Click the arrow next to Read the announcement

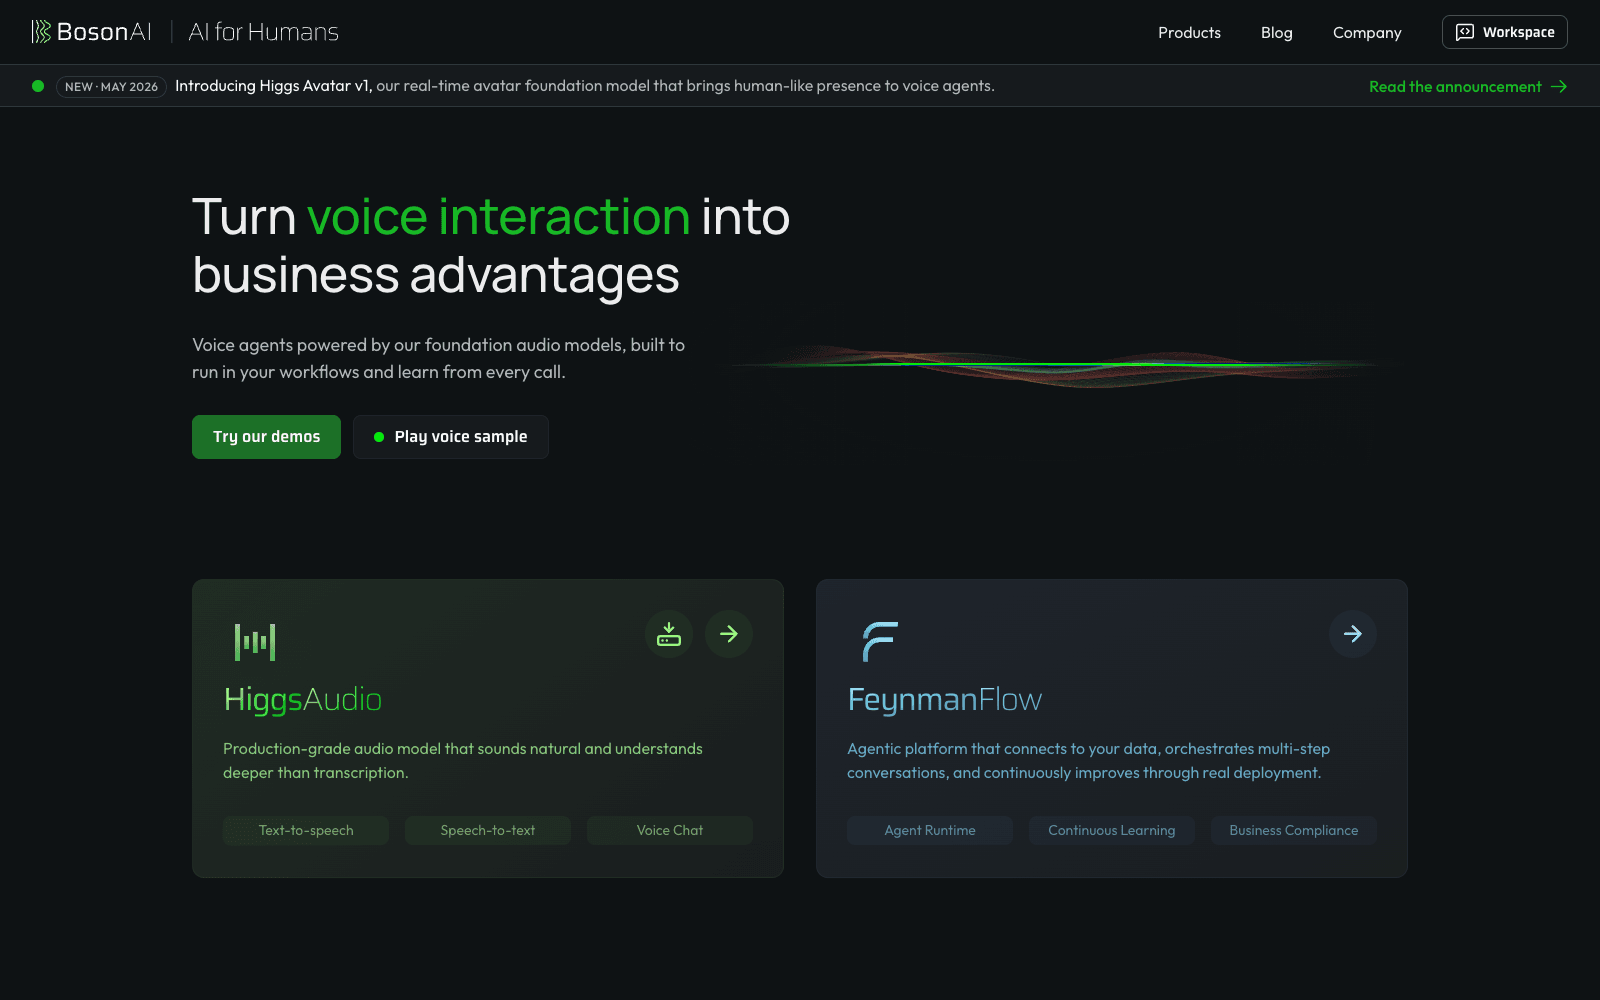(x=1559, y=87)
